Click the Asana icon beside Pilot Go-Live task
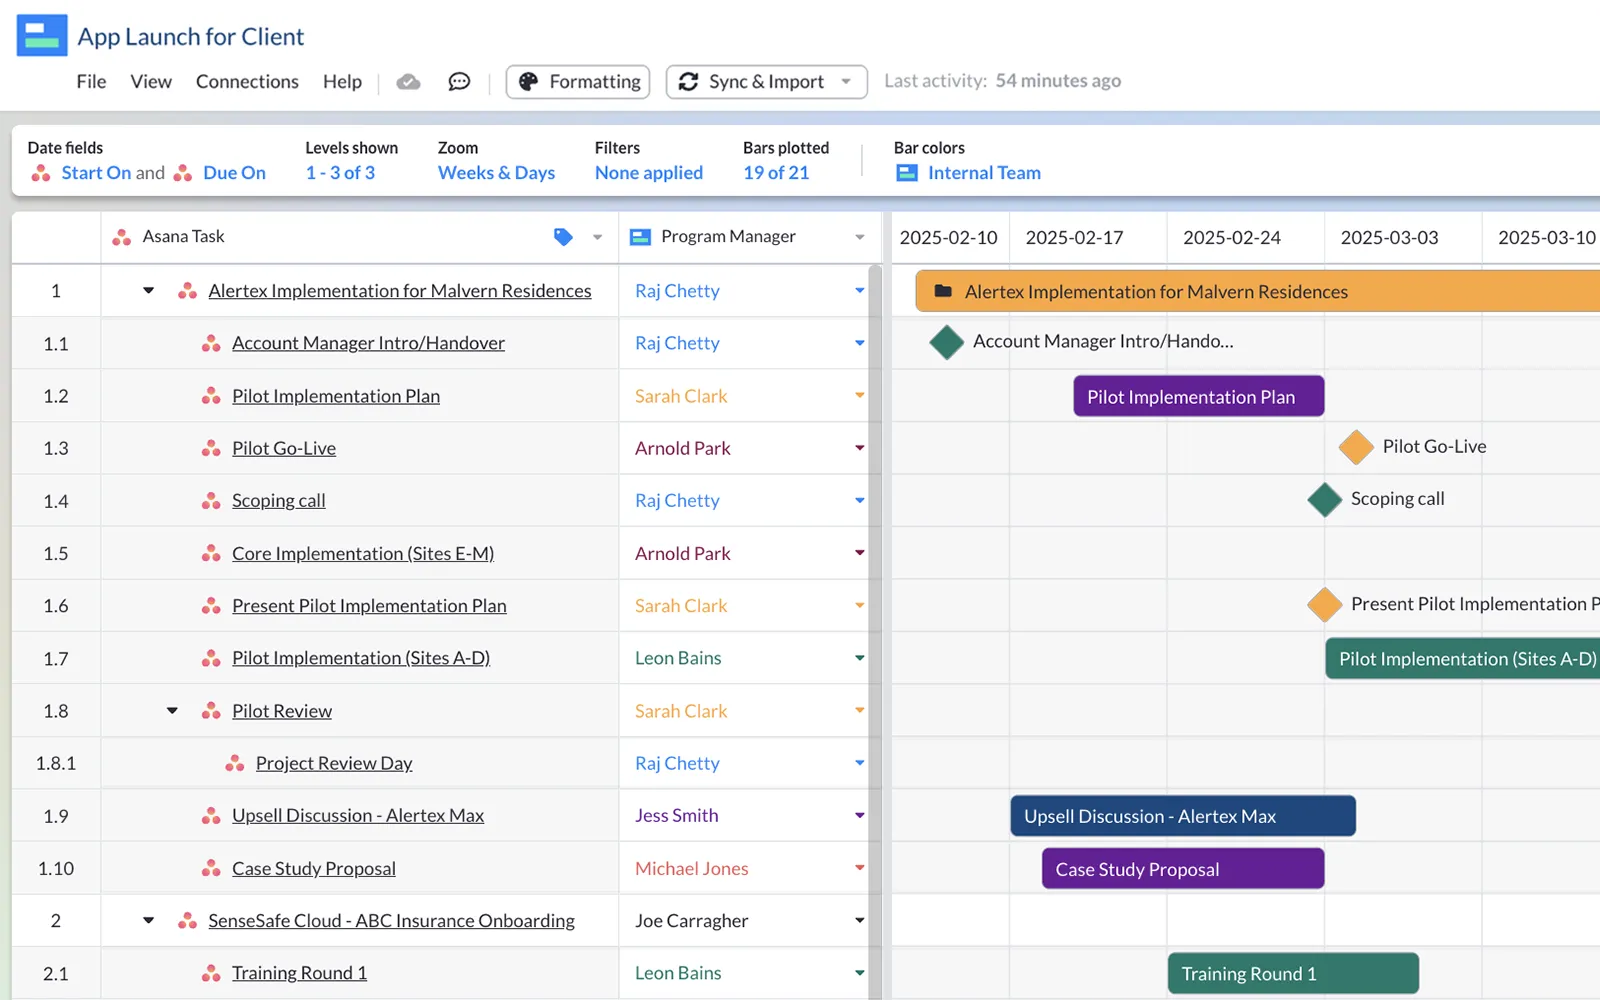The image size is (1600, 1000). tap(211, 449)
